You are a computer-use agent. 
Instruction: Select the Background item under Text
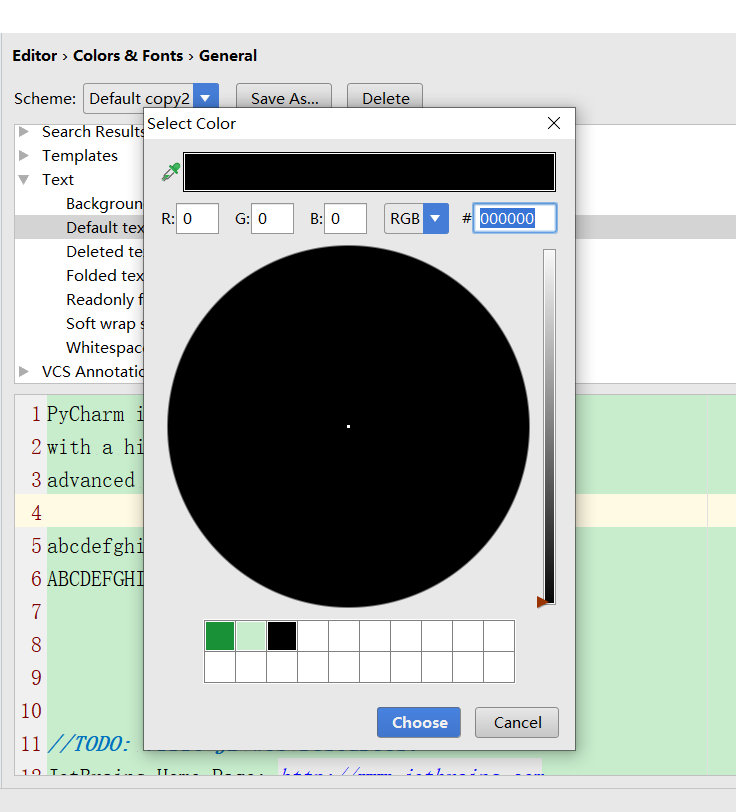click(x=105, y=204)
